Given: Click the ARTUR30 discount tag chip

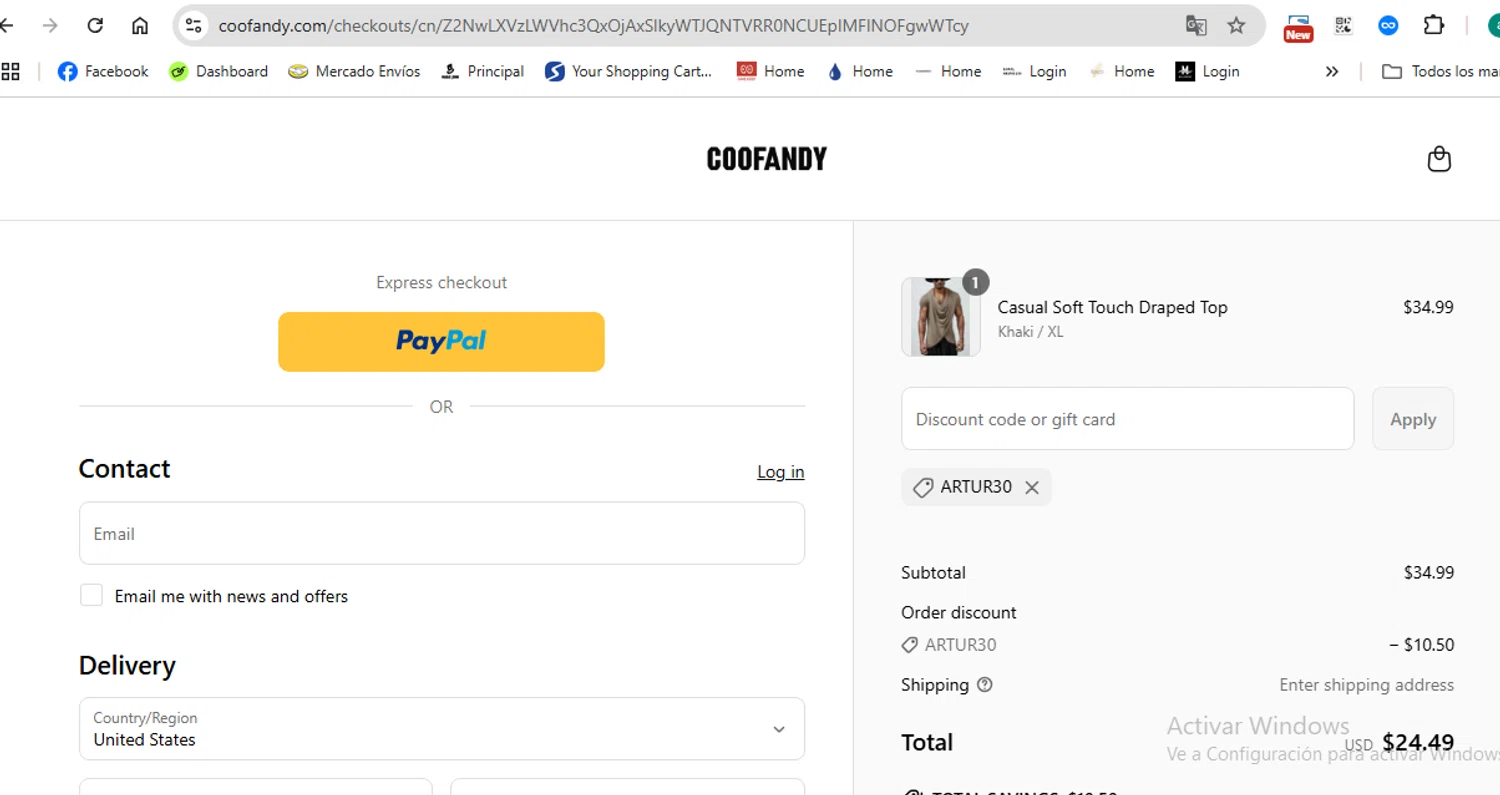Looking at the screenshot, I should point(976,487).
